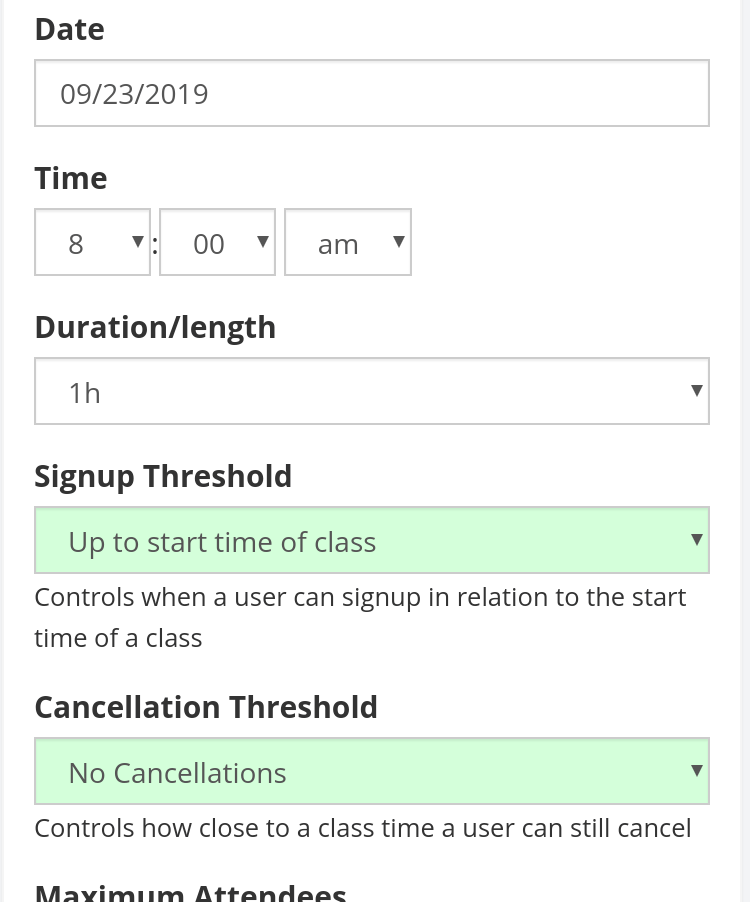Viewport: 750px width, 902px height.
Task: Open the am/pm selector
Action: (x=347, y=241)
